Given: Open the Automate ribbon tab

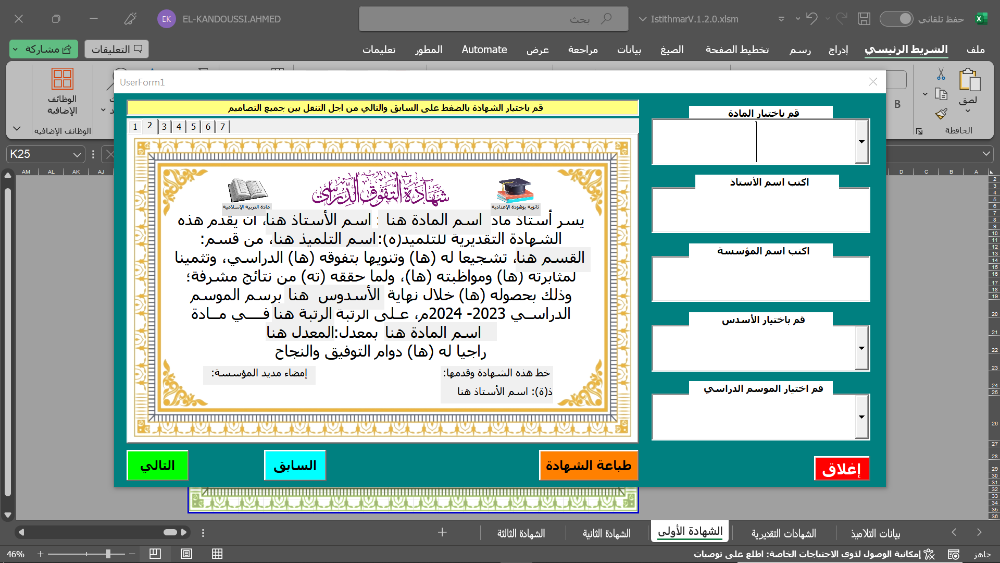Looking at the screenshot, I should (x=484, y=49).
